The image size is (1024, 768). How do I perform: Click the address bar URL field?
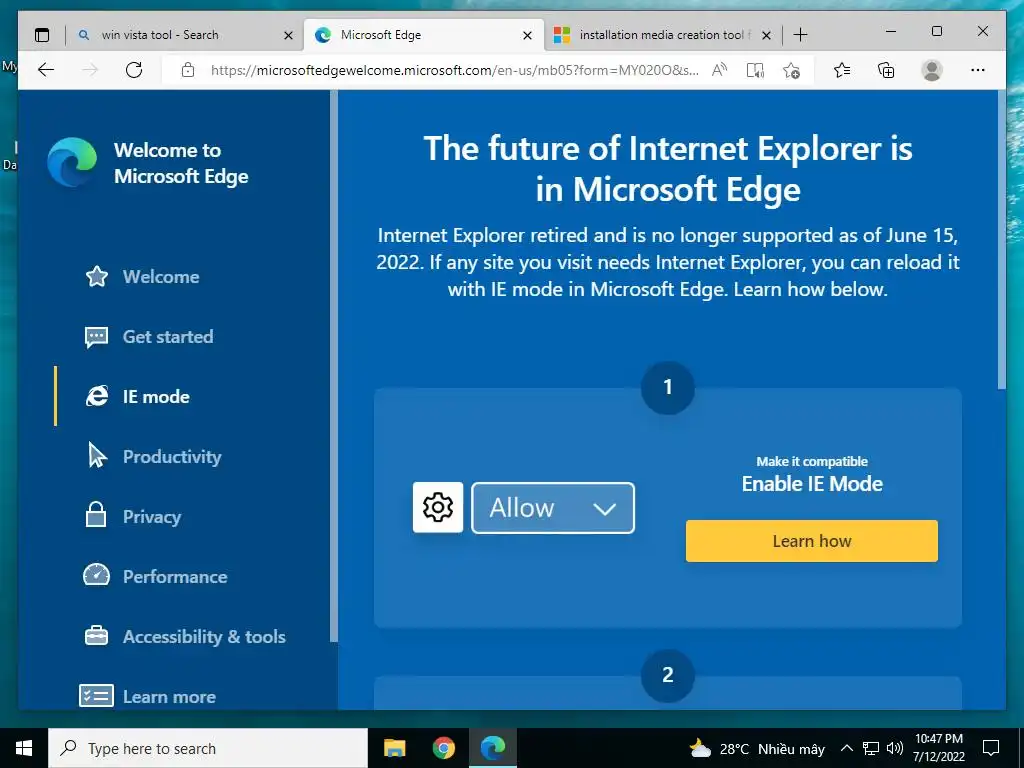coord(455,70)
